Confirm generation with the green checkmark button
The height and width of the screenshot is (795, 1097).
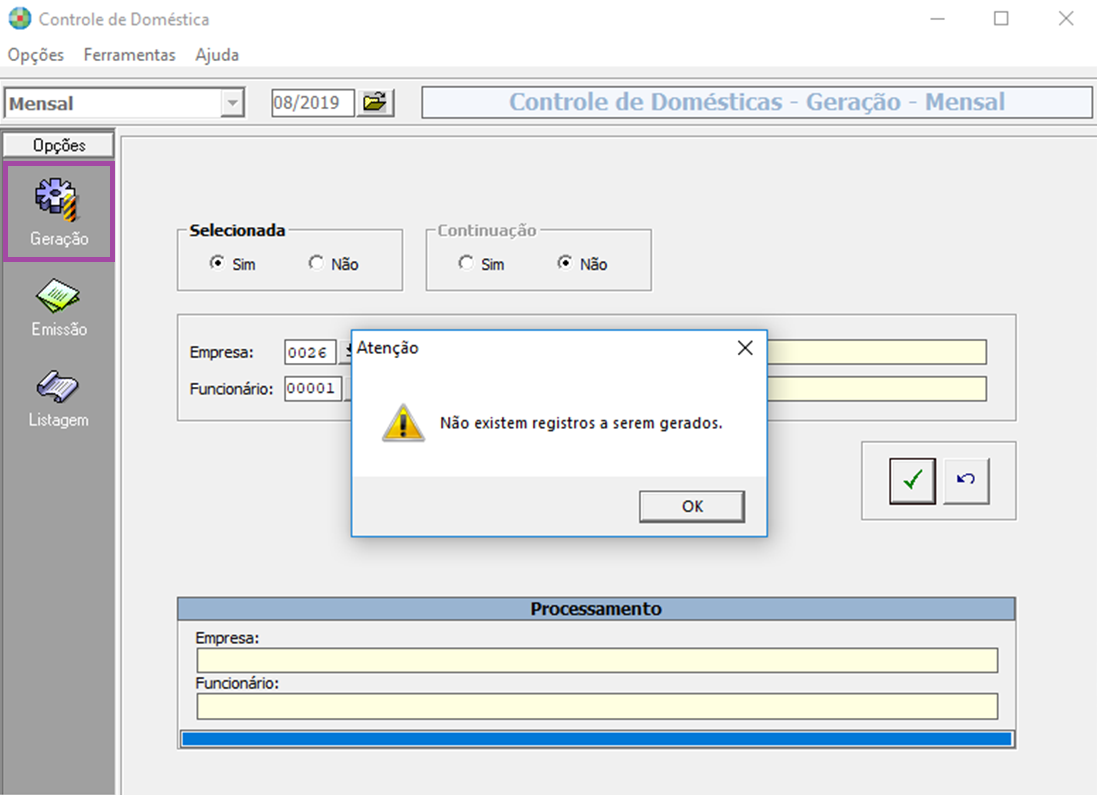click(912, 481)
